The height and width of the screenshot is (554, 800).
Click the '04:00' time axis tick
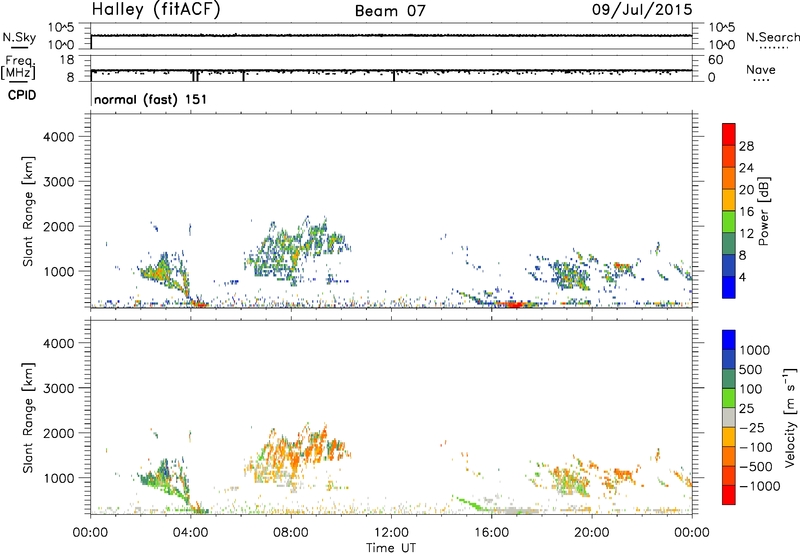tap(190, 533)
